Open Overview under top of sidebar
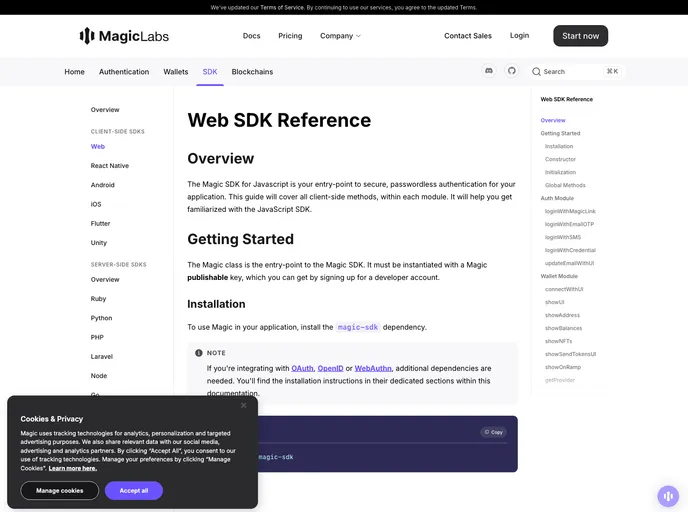This screenshot has width=688, height=512. [x=105, y=110]
